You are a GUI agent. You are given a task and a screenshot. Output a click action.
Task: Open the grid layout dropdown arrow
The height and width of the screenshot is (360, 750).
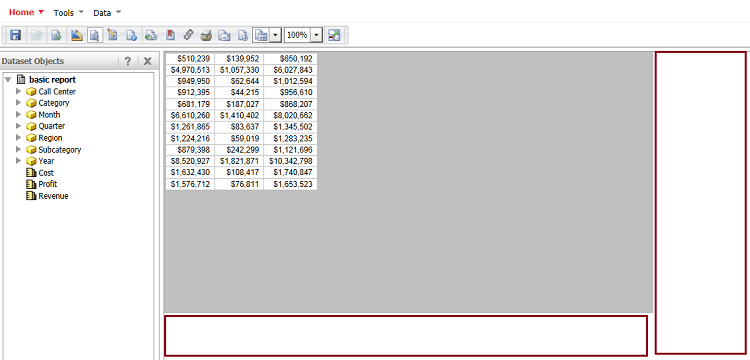(275, 35)
